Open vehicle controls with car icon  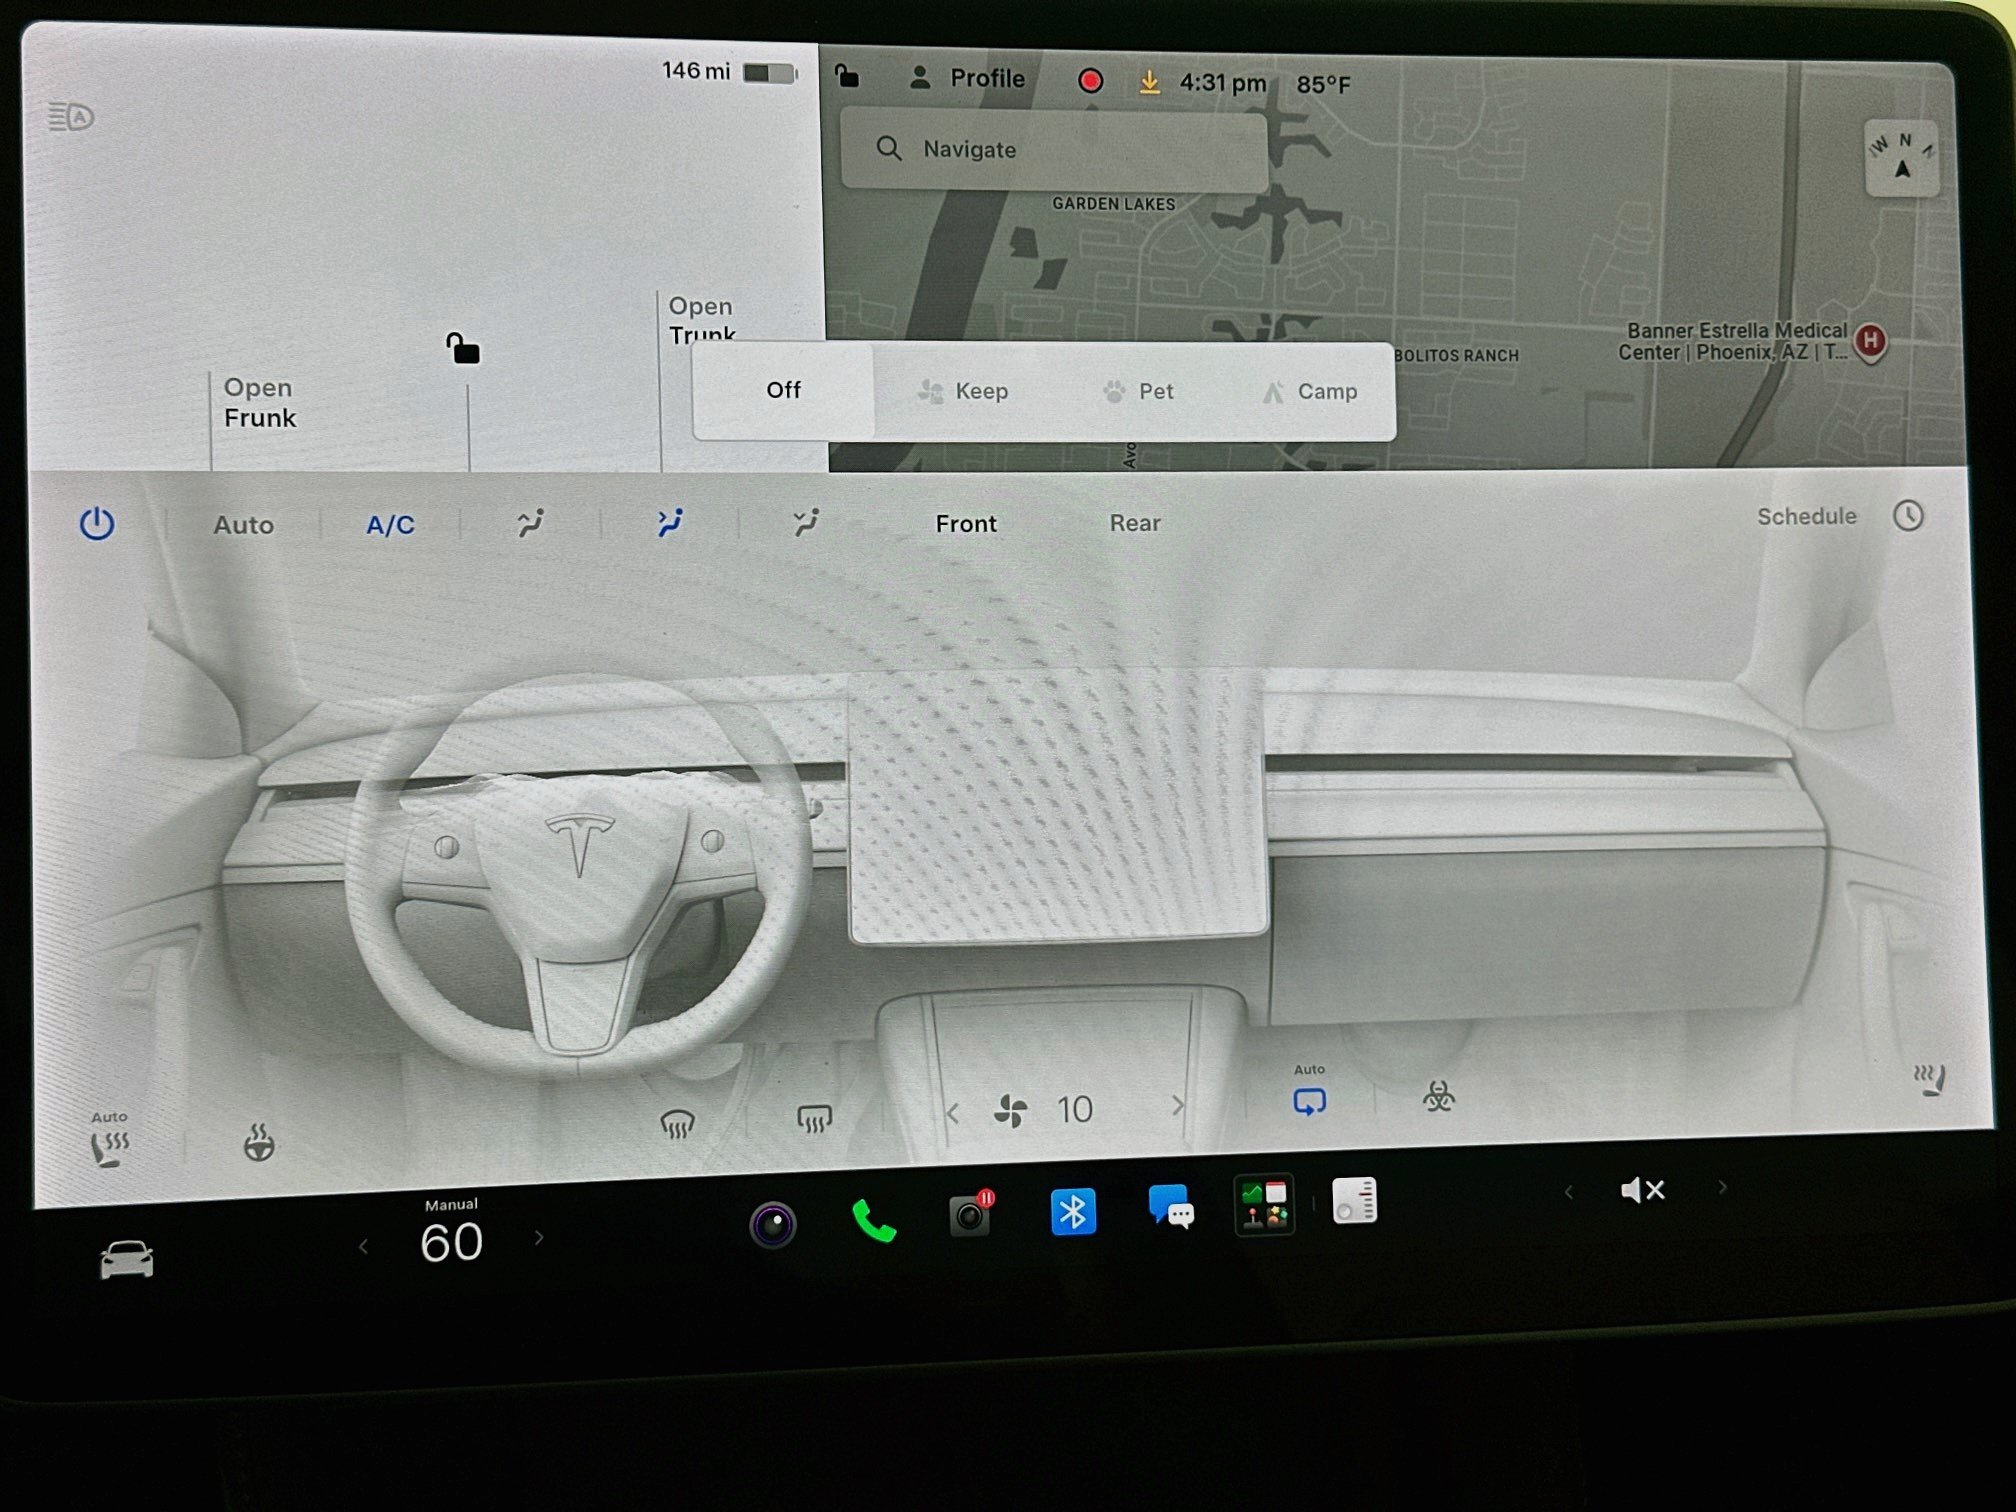click(127, 1259)
